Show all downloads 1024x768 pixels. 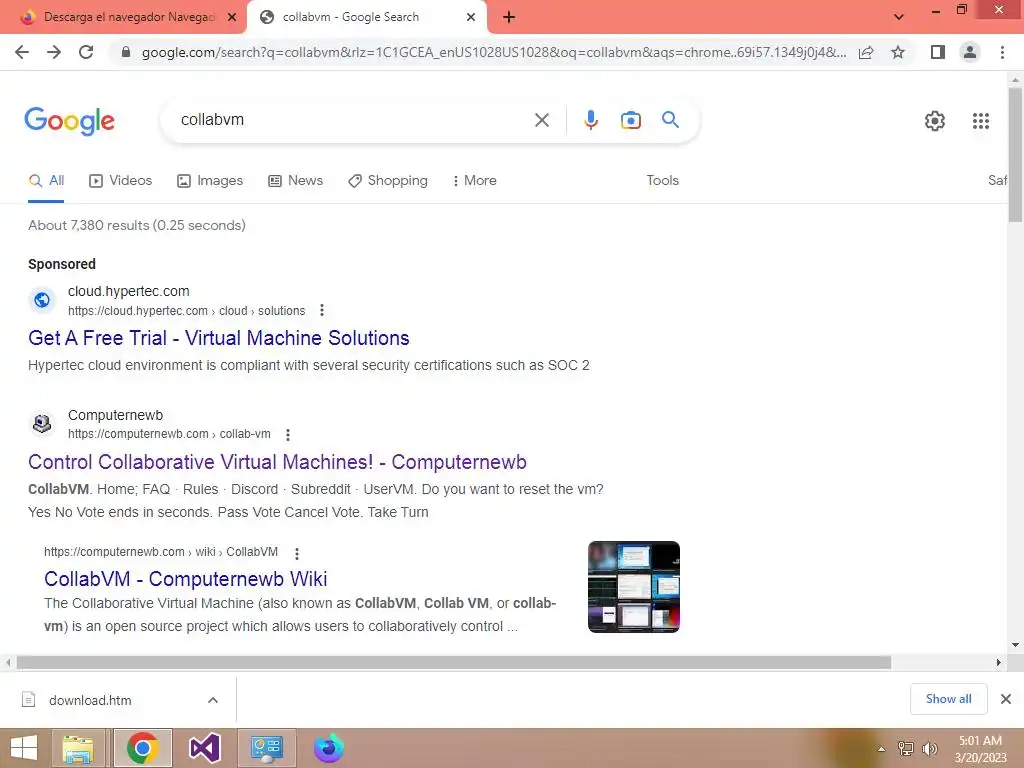point(948,699)
